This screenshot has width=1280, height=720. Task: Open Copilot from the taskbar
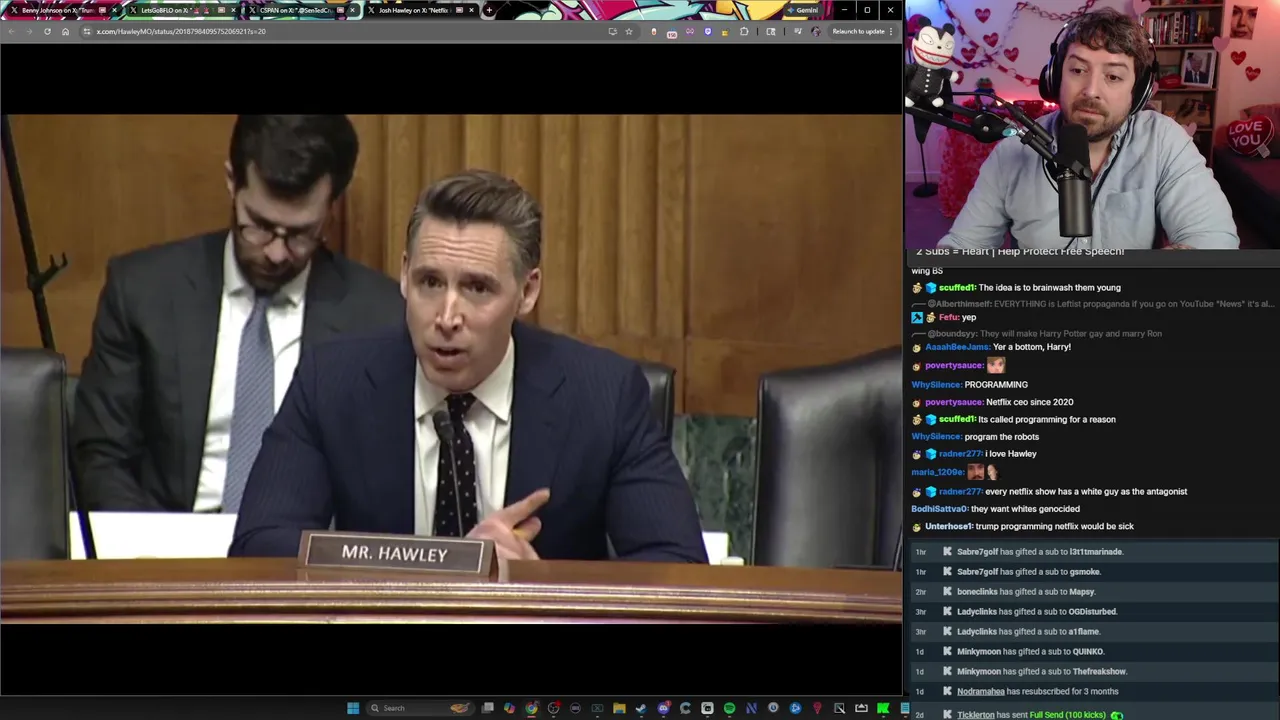coord(509,708)
